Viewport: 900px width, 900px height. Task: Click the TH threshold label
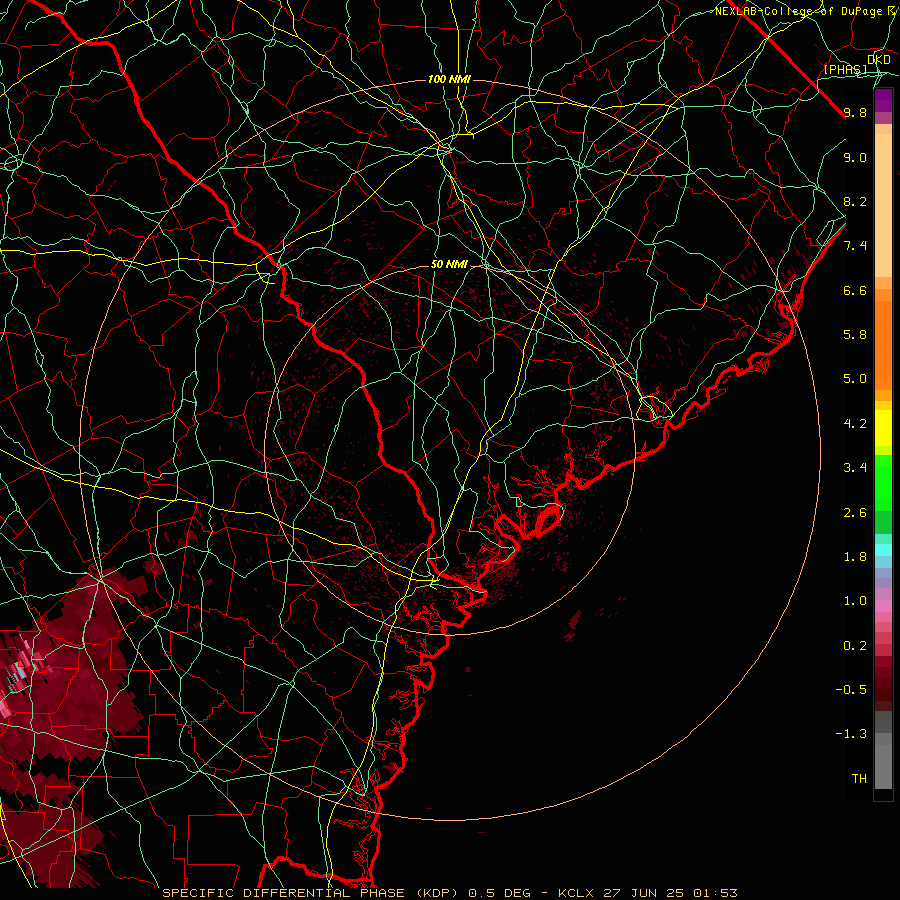859,779
